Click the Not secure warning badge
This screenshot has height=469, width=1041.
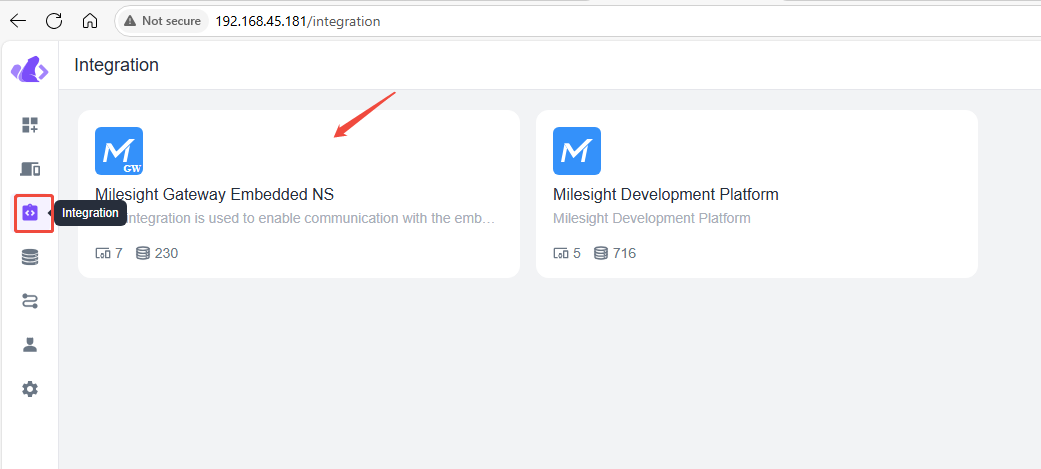(x=163, y=21)
